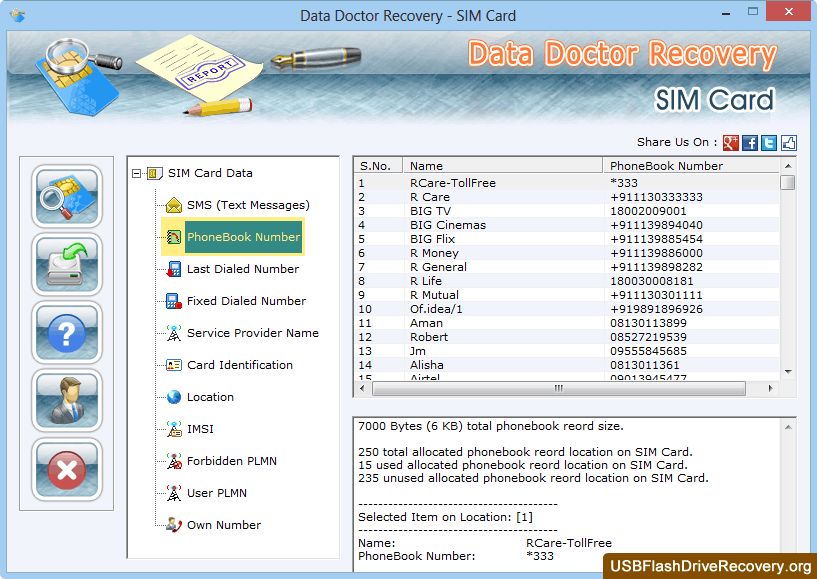The height and width of the screenshot is (579, 817).
Task: Click the horizontal scrollbar thumb in table
Action: tap(558, 388)
